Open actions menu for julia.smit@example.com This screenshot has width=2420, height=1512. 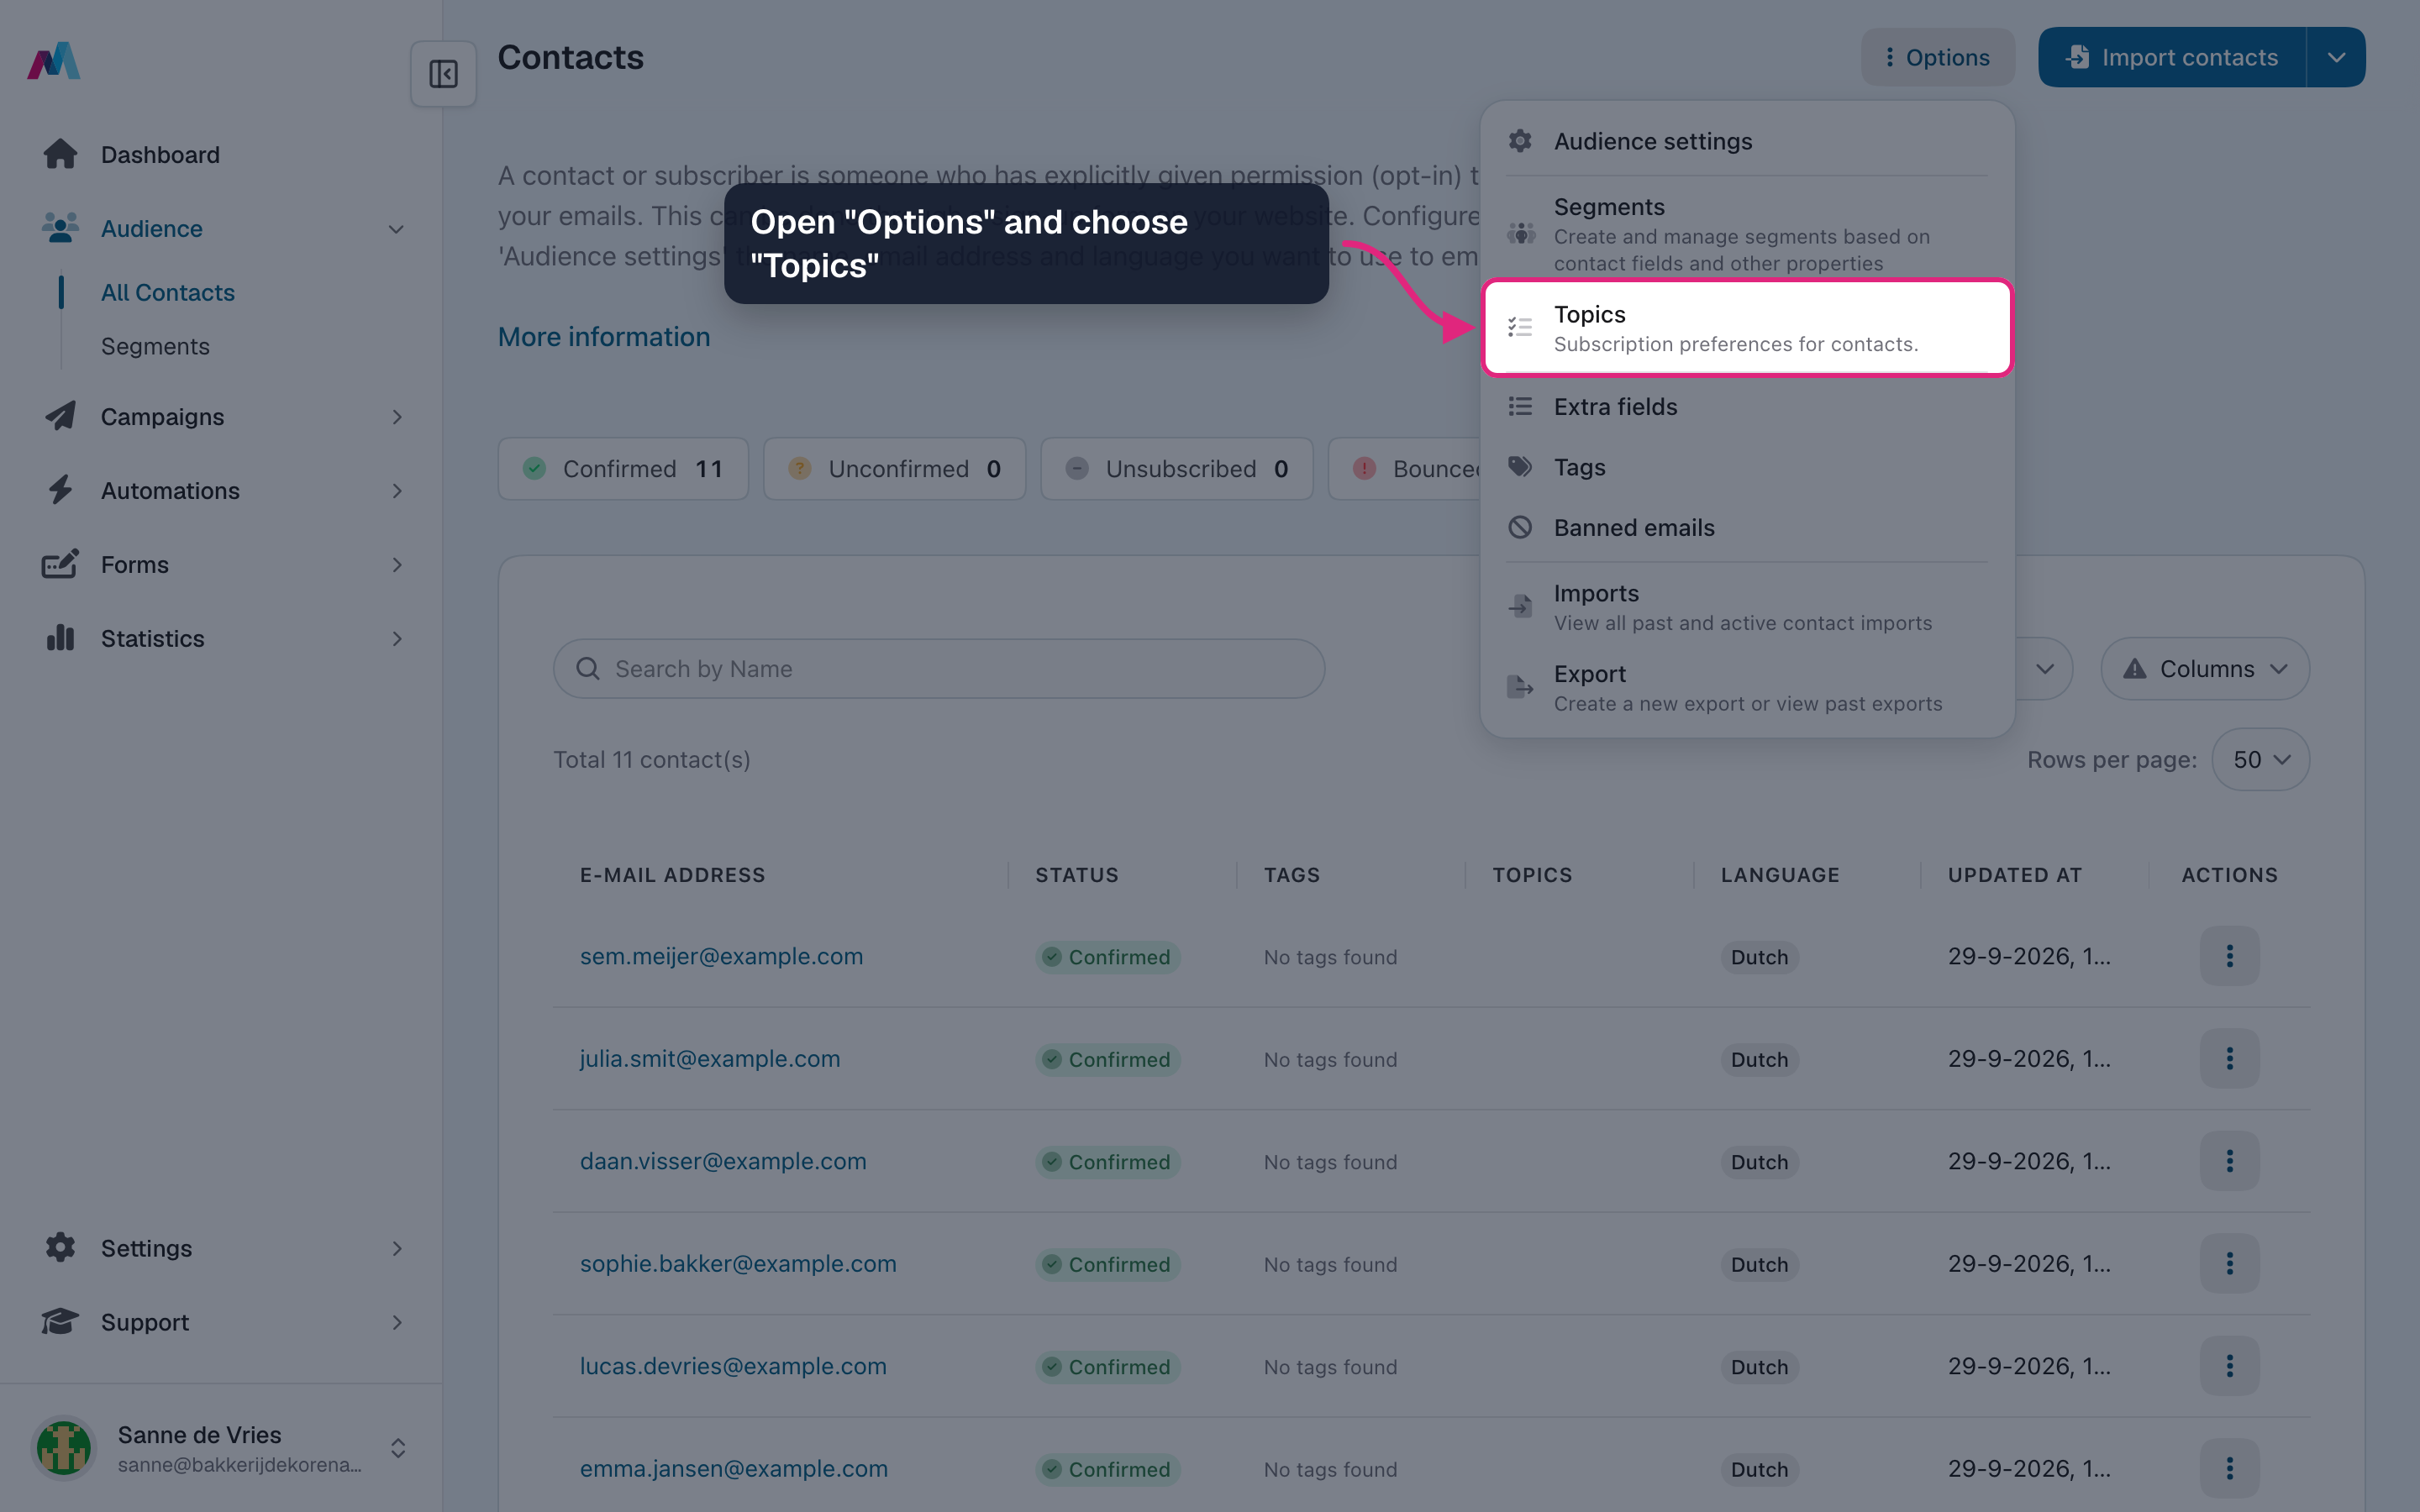point(2229,1058)
